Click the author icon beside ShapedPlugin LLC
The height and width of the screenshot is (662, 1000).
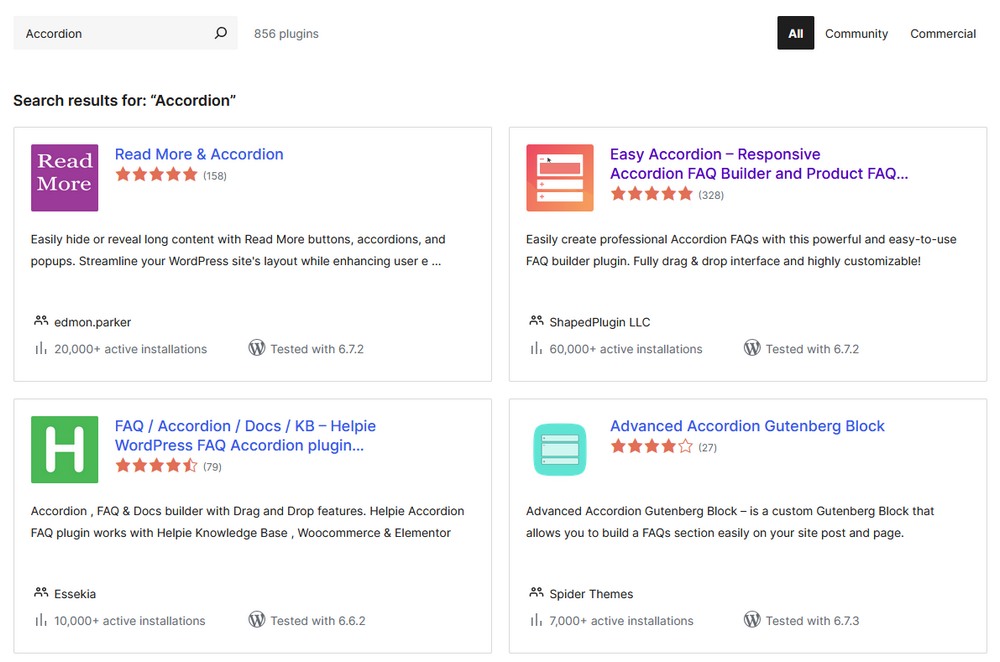point(536,321)
